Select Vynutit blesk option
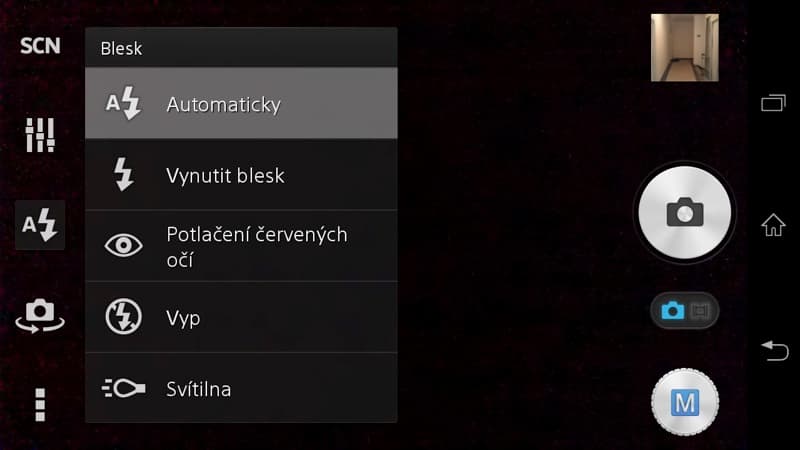The width and height of the screenshot is (800, 450). 241,176
